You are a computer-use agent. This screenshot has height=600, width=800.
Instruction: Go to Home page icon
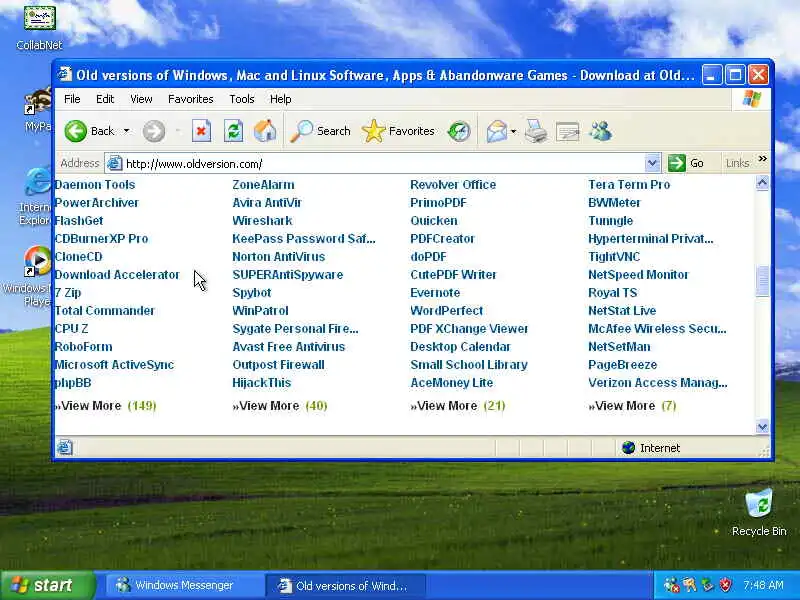265,131
